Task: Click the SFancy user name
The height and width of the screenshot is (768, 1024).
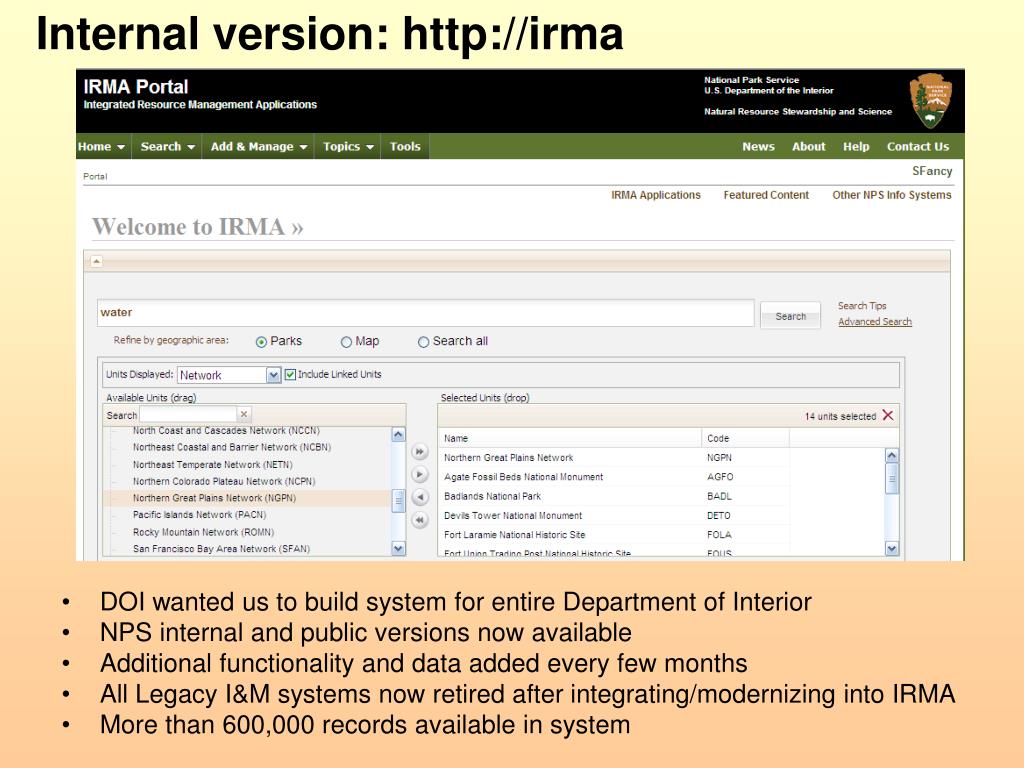Action: [932, 171]
